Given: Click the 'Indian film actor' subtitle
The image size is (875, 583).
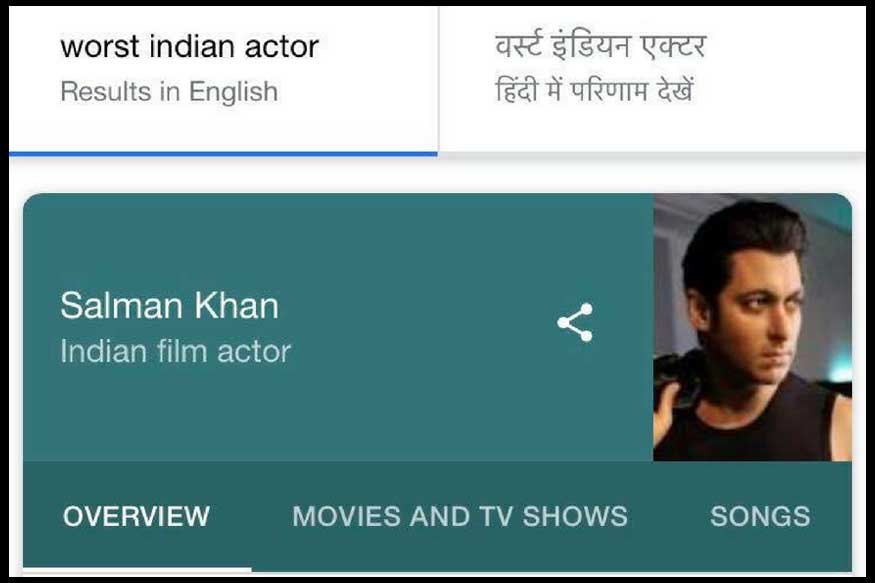Looking at the screenshot, I should click(x=176, y=351).
